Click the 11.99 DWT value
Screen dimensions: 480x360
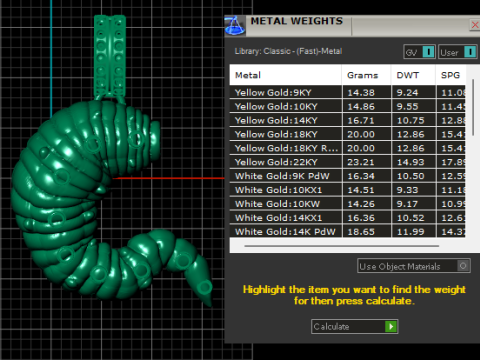point(410,232)
